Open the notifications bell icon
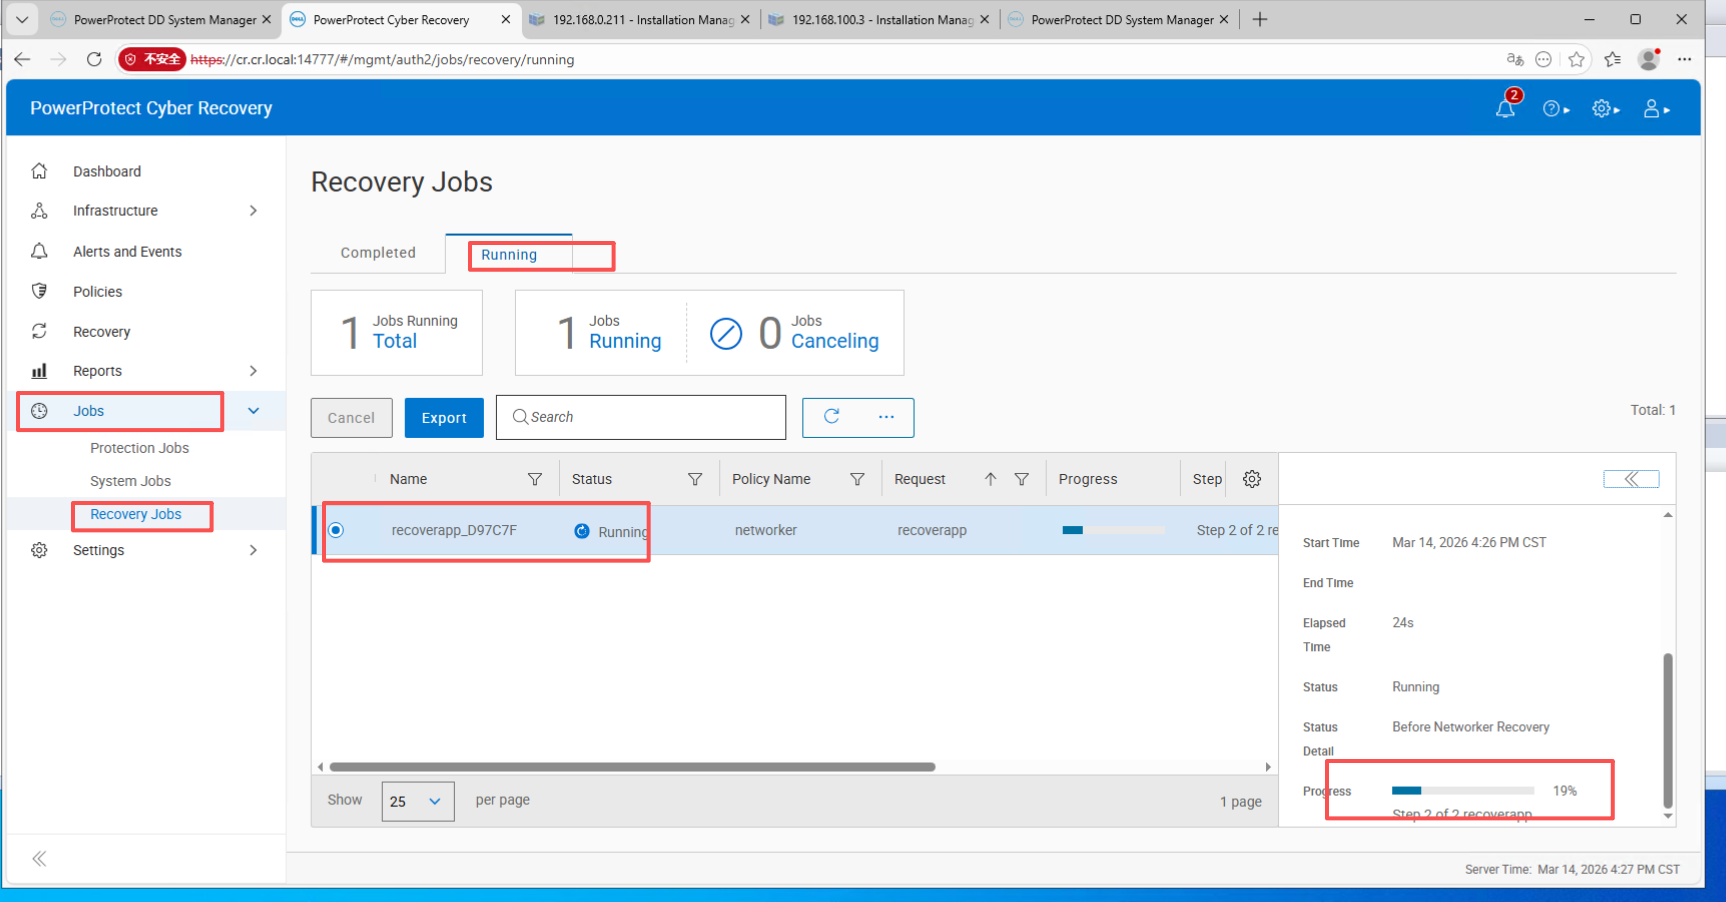 tap(1505, 109)
